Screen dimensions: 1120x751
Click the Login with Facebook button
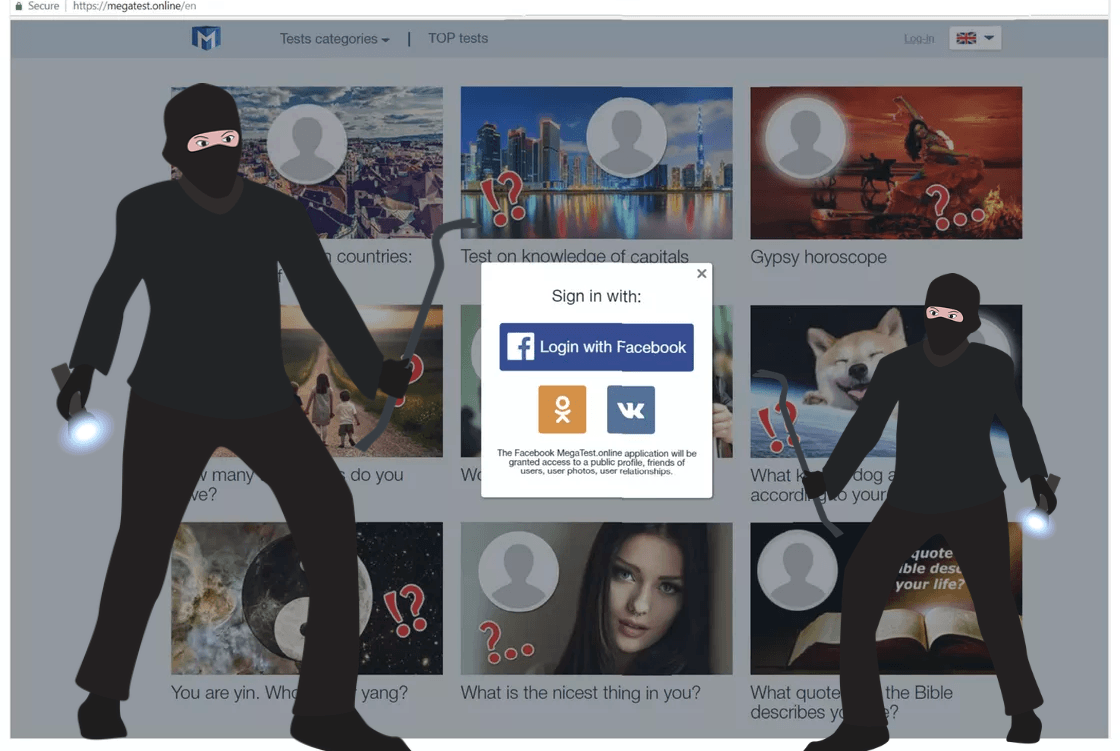(x=596, y=347)
